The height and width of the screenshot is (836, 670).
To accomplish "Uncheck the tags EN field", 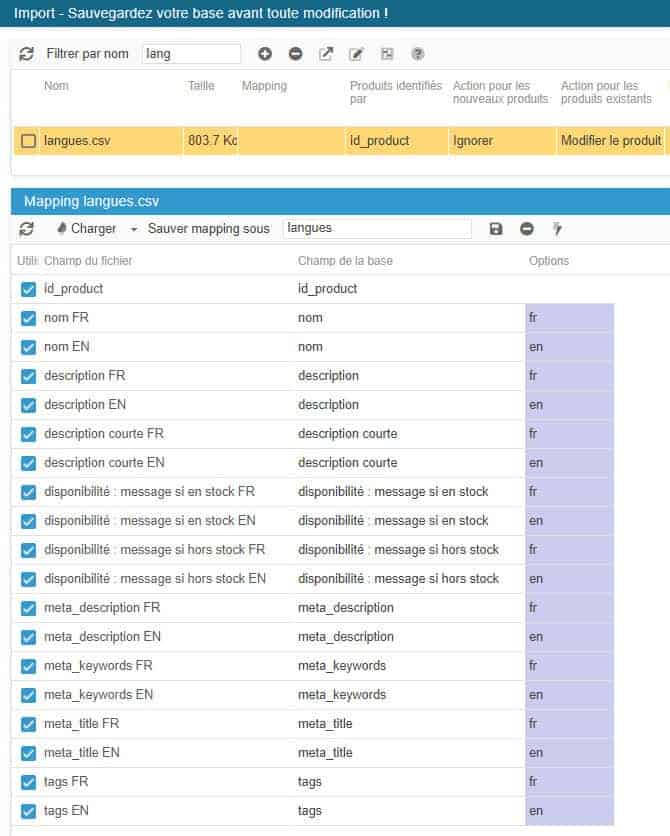I will tap(28, 811).
